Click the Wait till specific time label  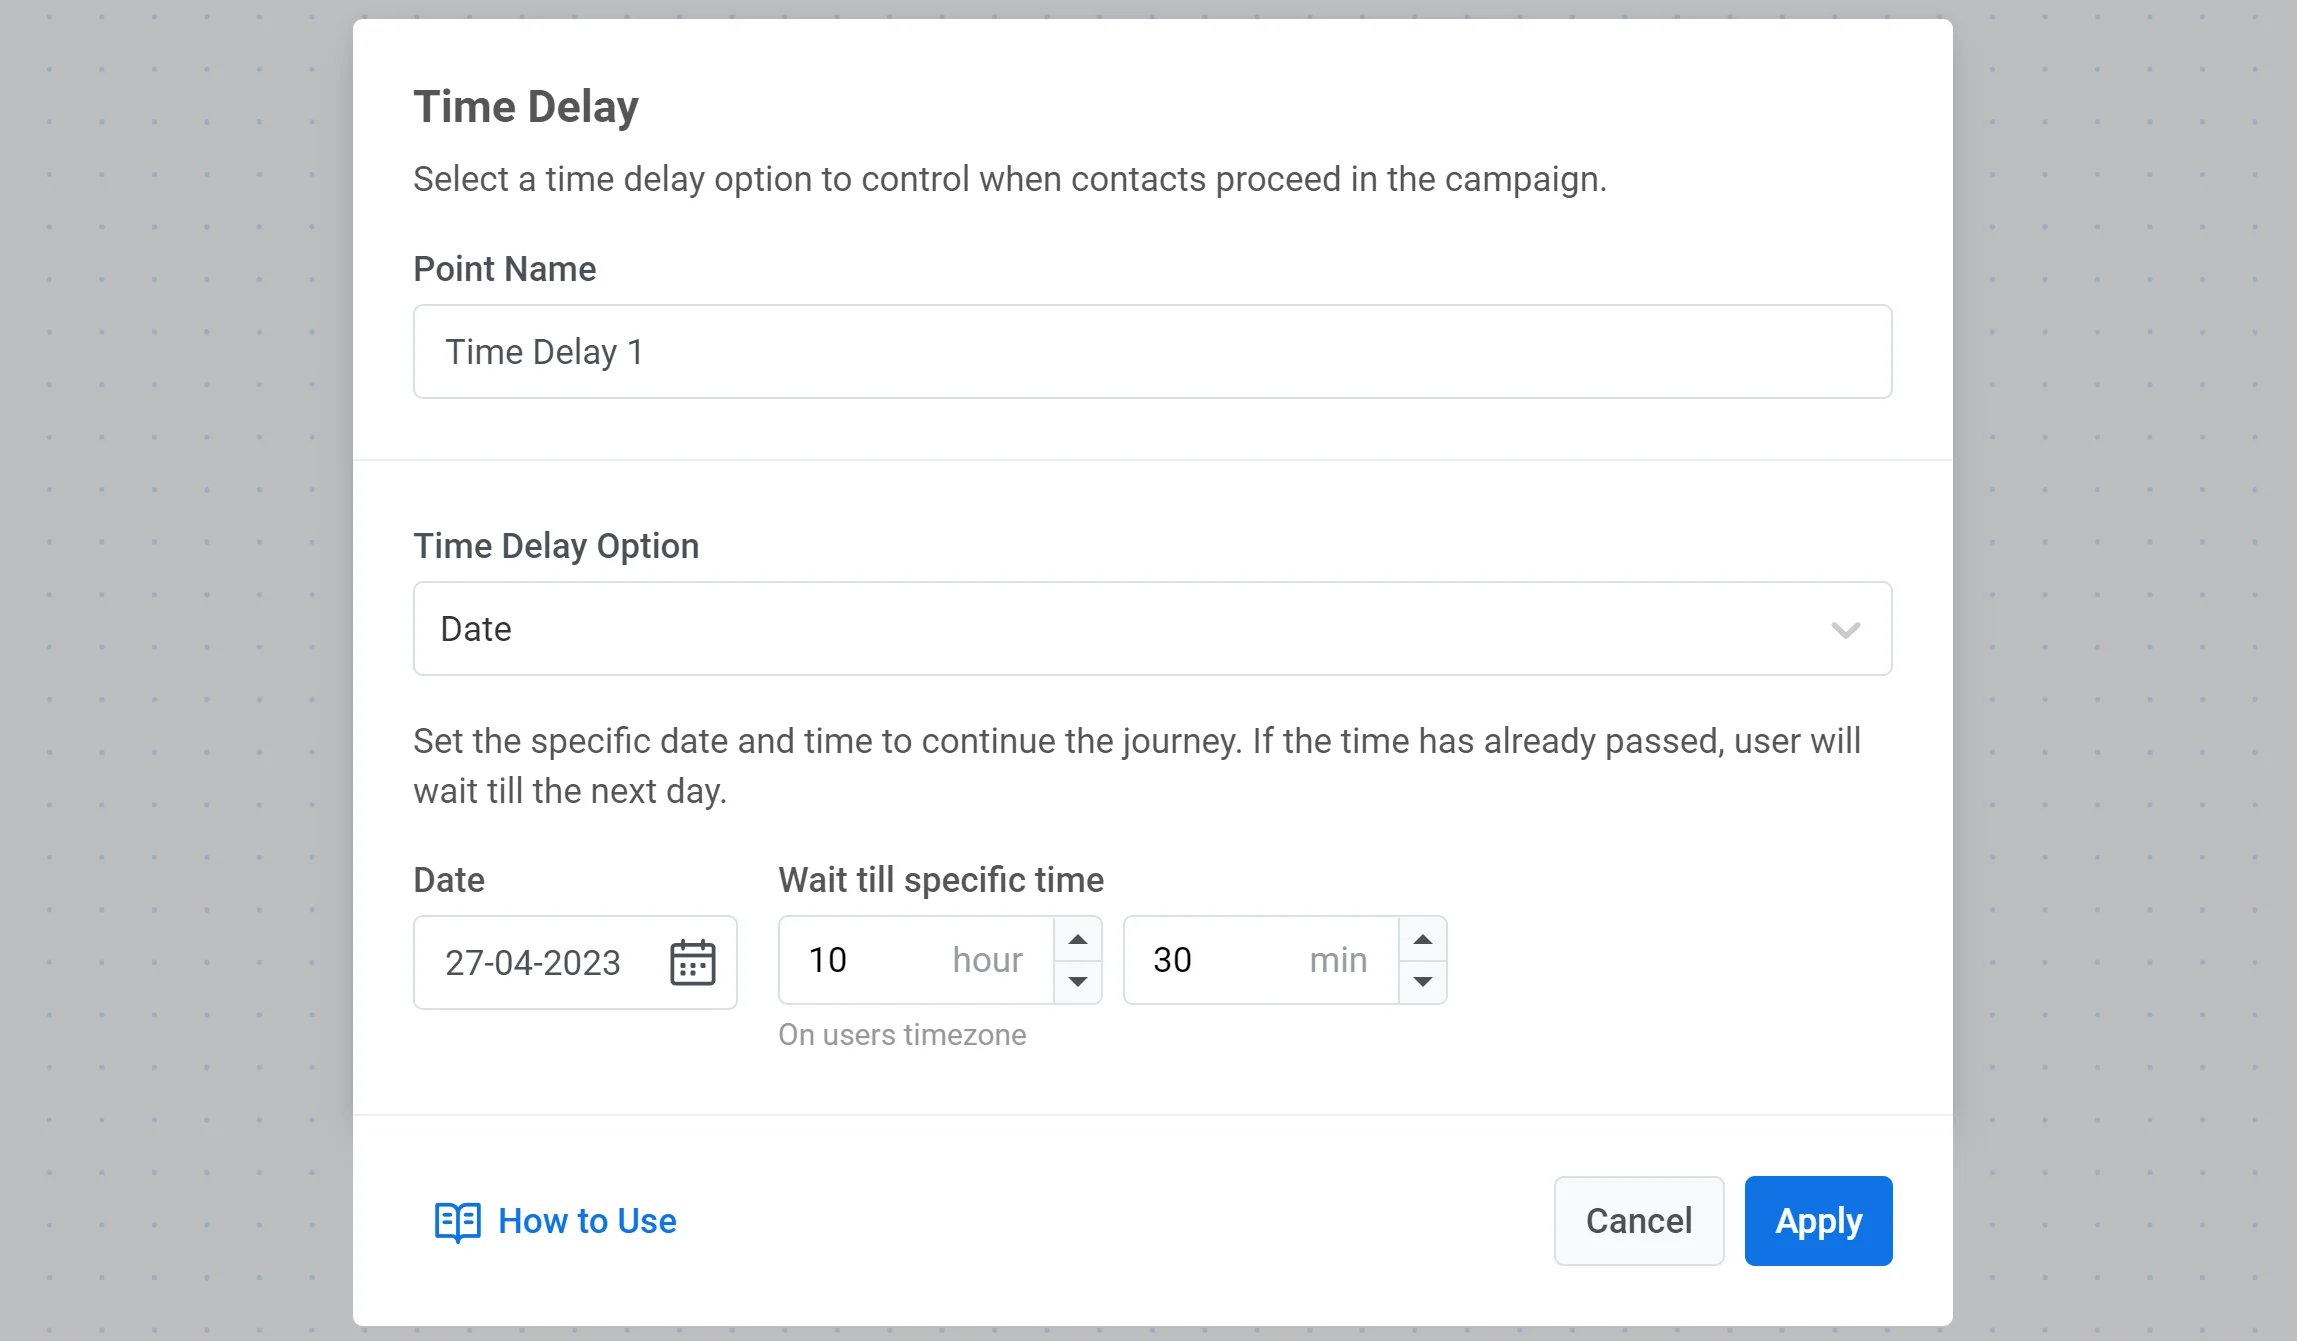pyautogui.click(x=940, y=880)
